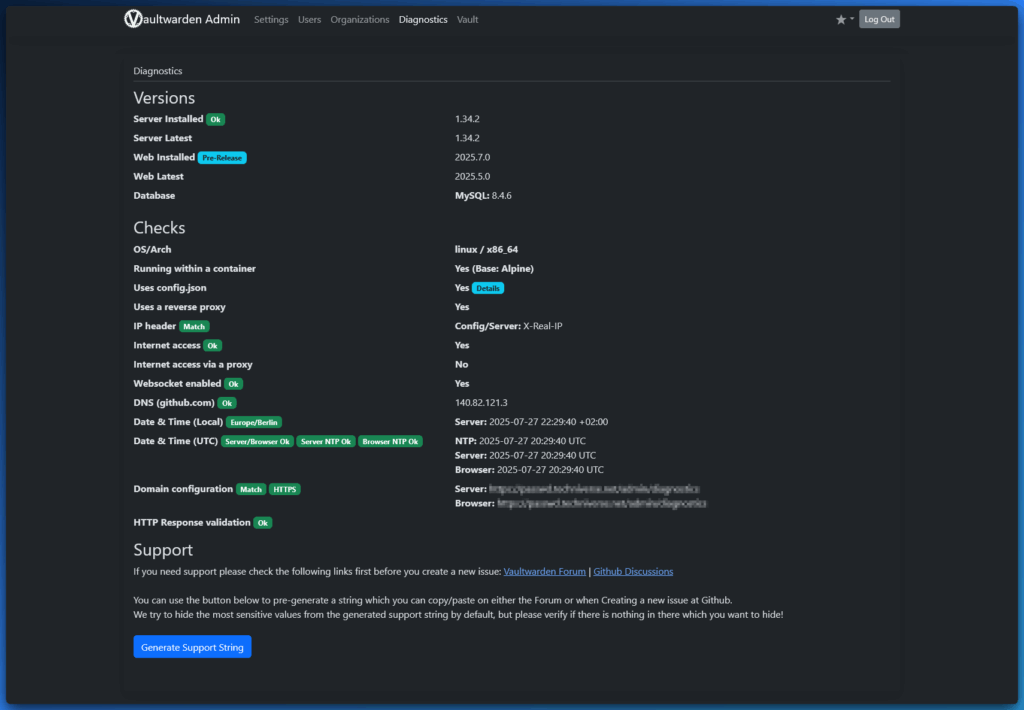The width and height of the screenshot is (1024, 710).
Task: Click the Uses a reverse proxy label
Action: [180, 307]
